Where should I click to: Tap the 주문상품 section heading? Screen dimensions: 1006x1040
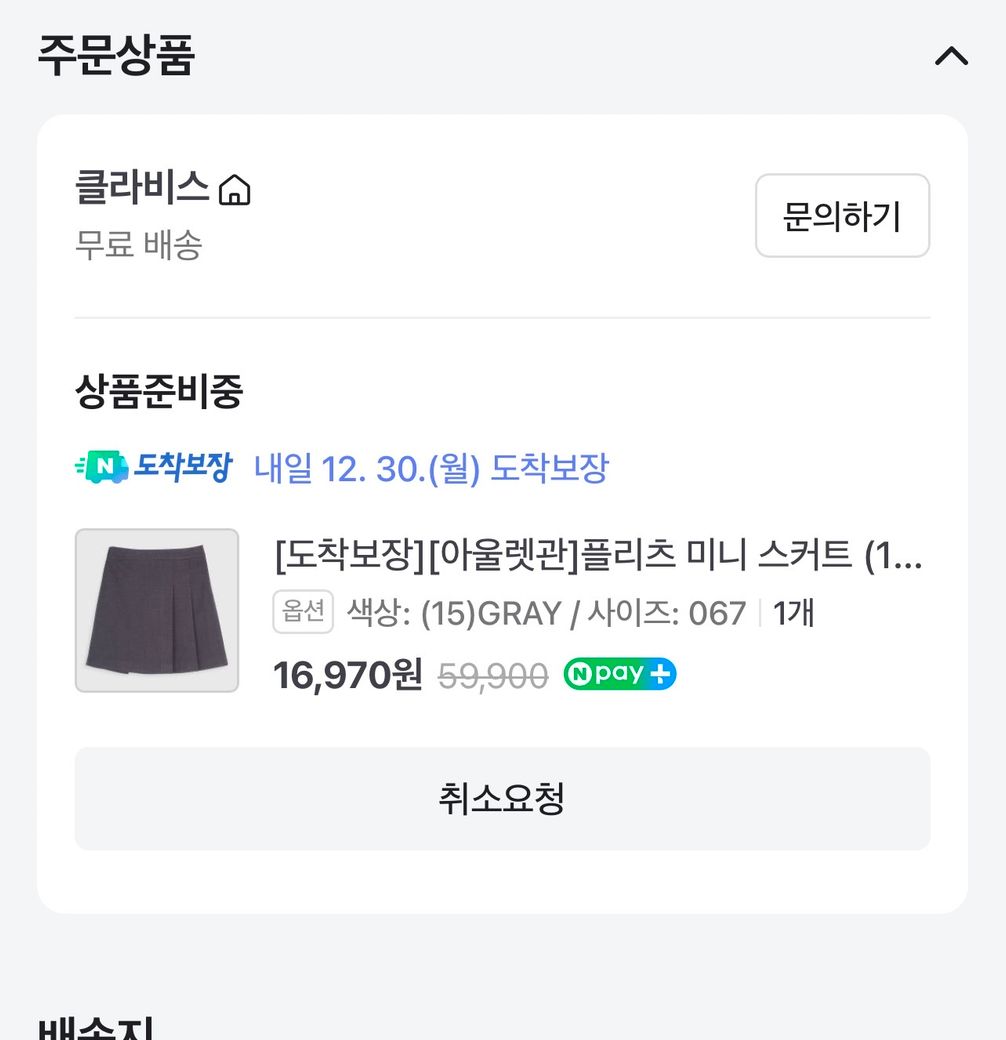click(116, 56)
